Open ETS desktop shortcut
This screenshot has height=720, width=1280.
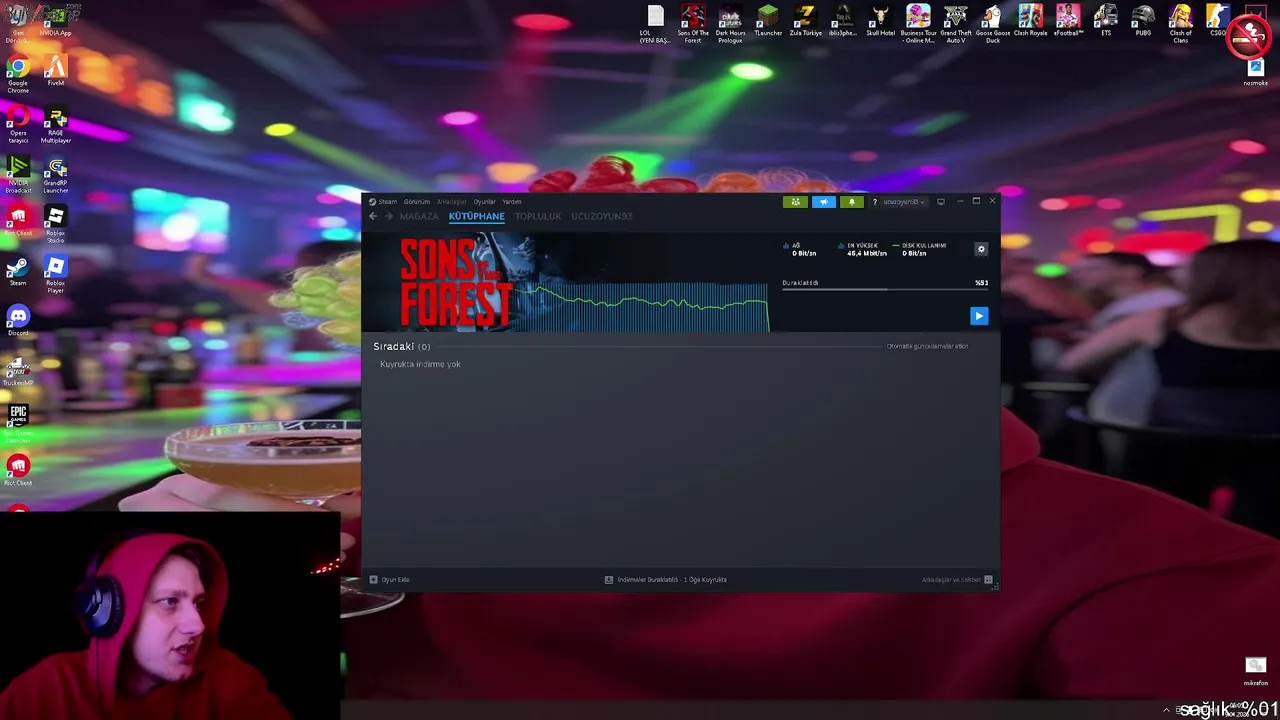(1106, 21)
